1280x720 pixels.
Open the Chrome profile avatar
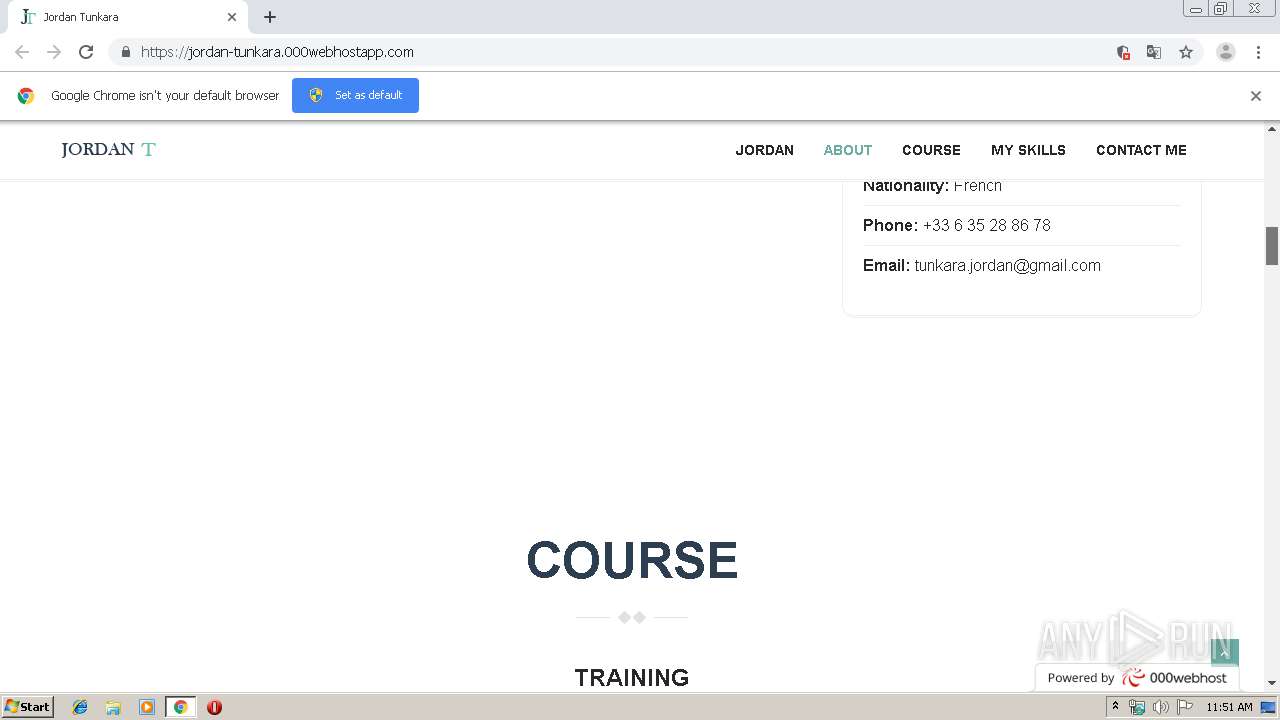coord(1226,52)
